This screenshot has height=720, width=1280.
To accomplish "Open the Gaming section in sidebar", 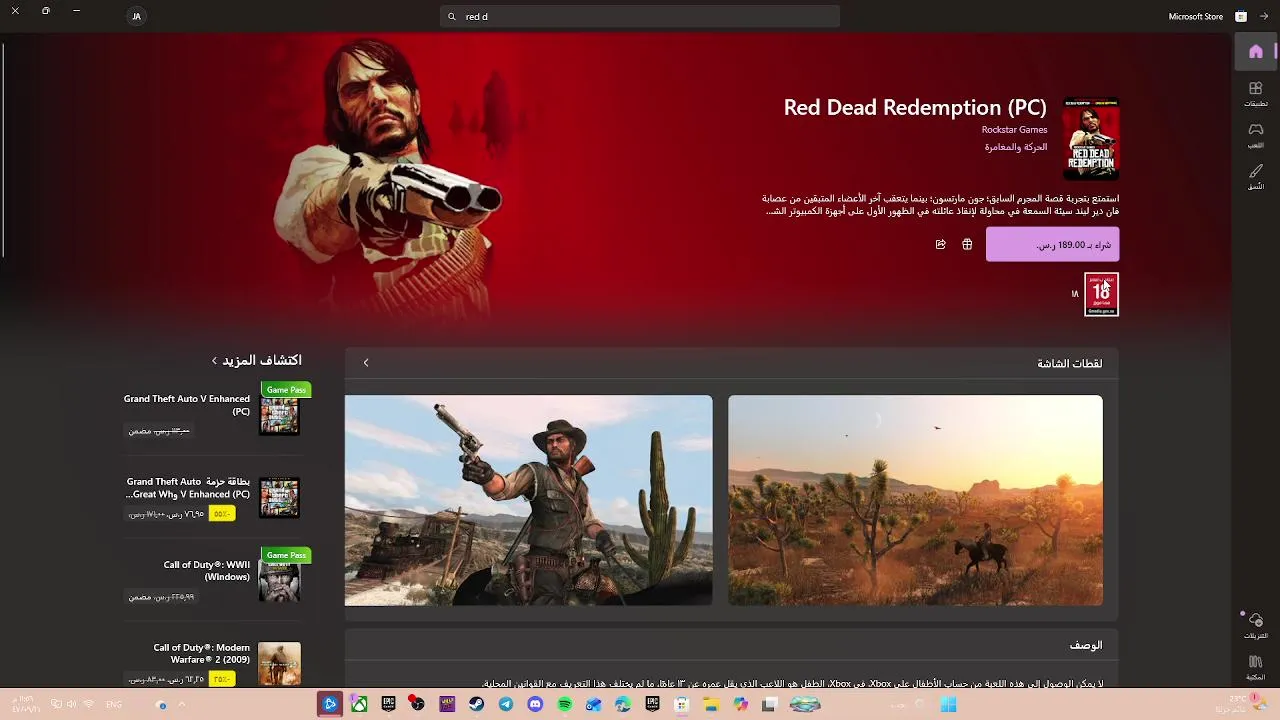I will coord(1256,136).
